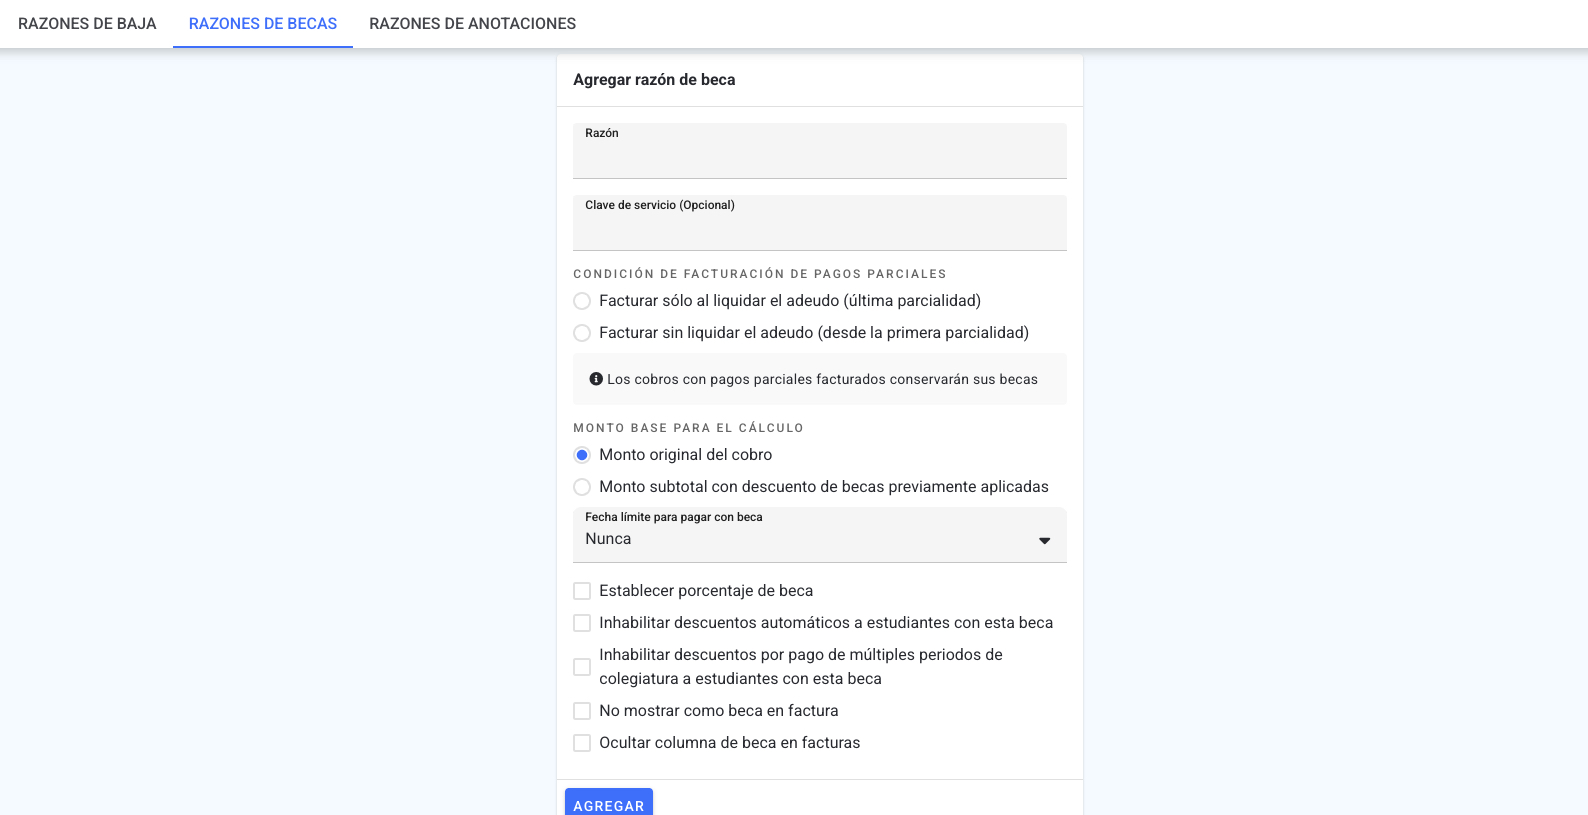Click the notice about cobros con pagos parciales
This screenshot has height=815, width=1588.
820,379
